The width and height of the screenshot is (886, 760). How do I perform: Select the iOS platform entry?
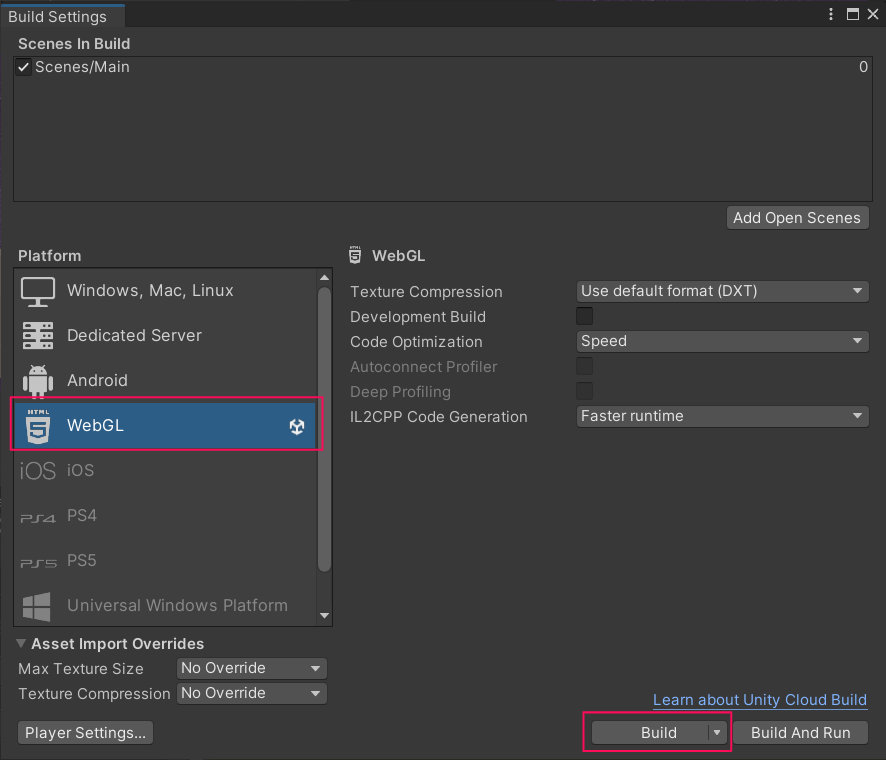[x=164, y=471]
